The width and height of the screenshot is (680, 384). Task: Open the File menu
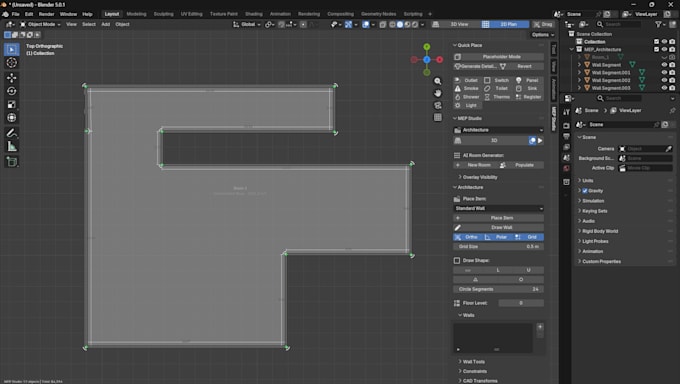click(x=16, y=14)
